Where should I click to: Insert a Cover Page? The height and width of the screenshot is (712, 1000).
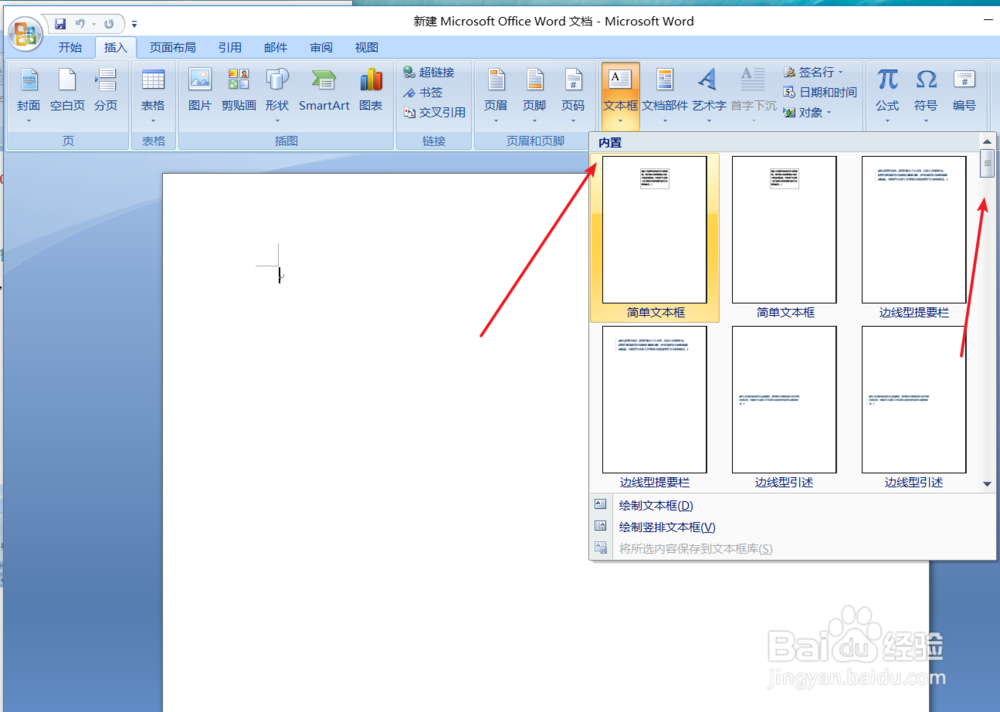click(x=28, y=90)
